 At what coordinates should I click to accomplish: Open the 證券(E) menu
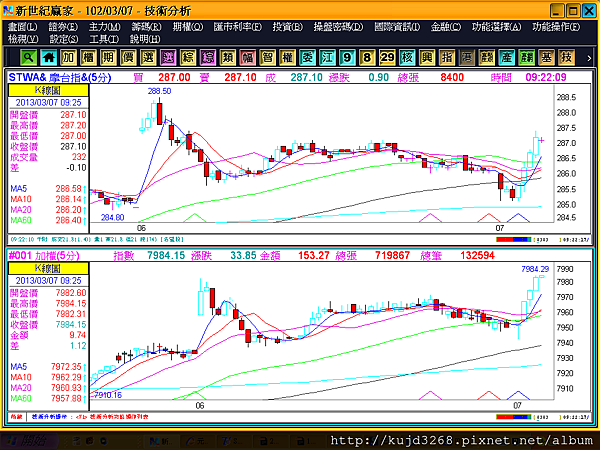coord(63,27)
